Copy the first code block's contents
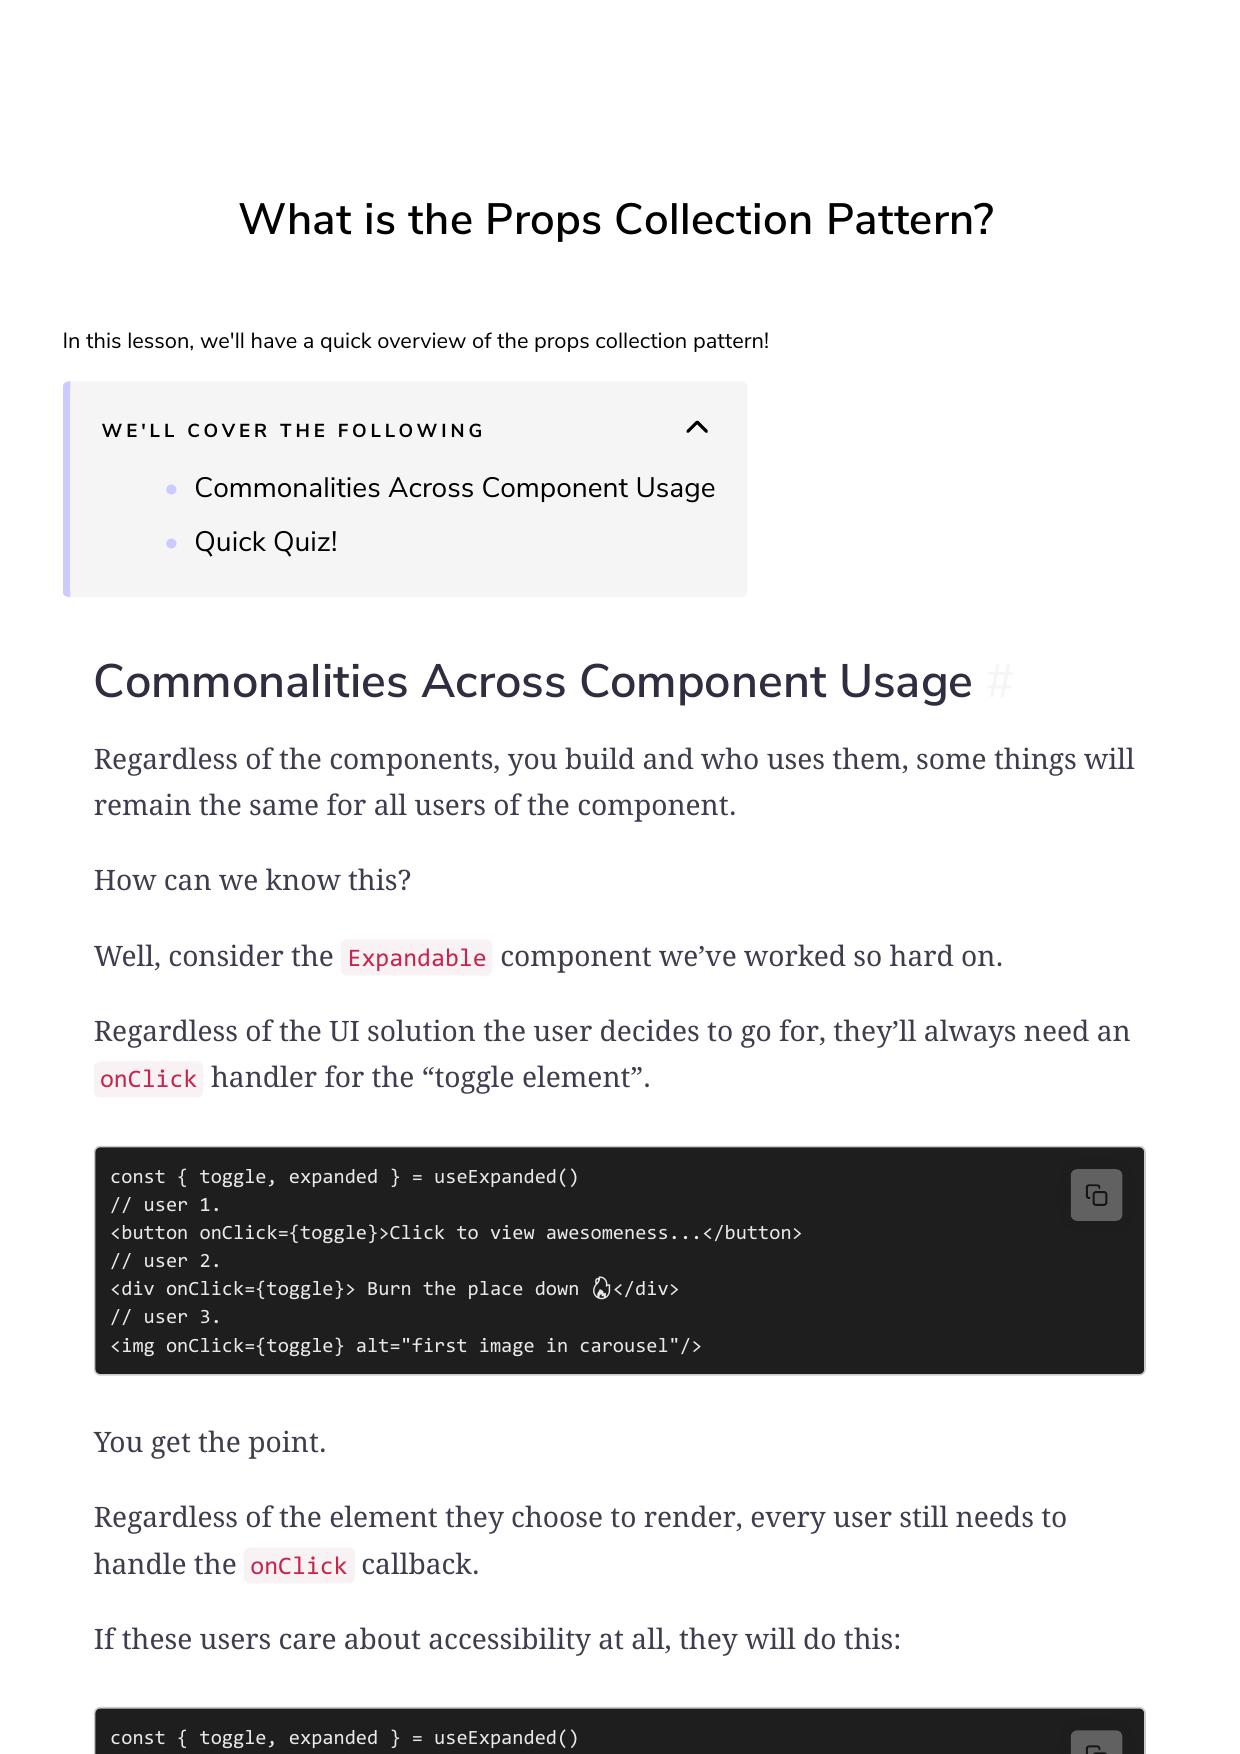The image size is (1240, 1754). click(x=1096, y=1195)
